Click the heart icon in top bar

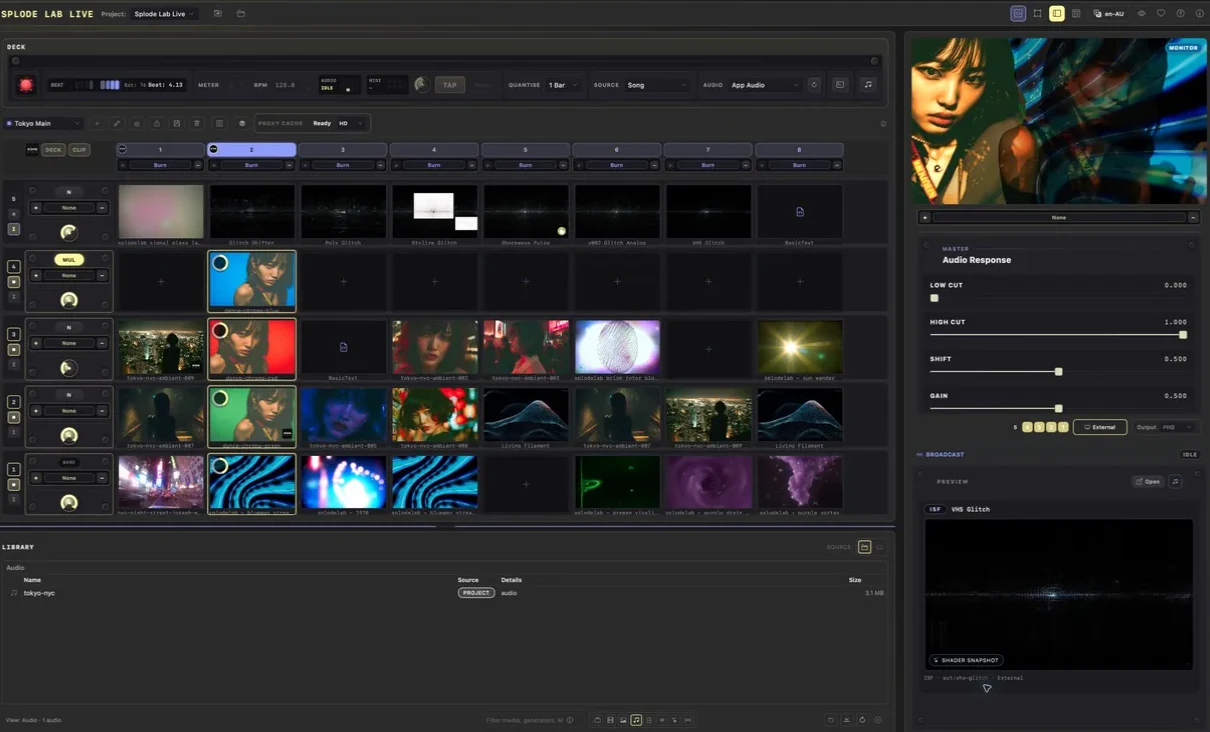point(1161,14)
